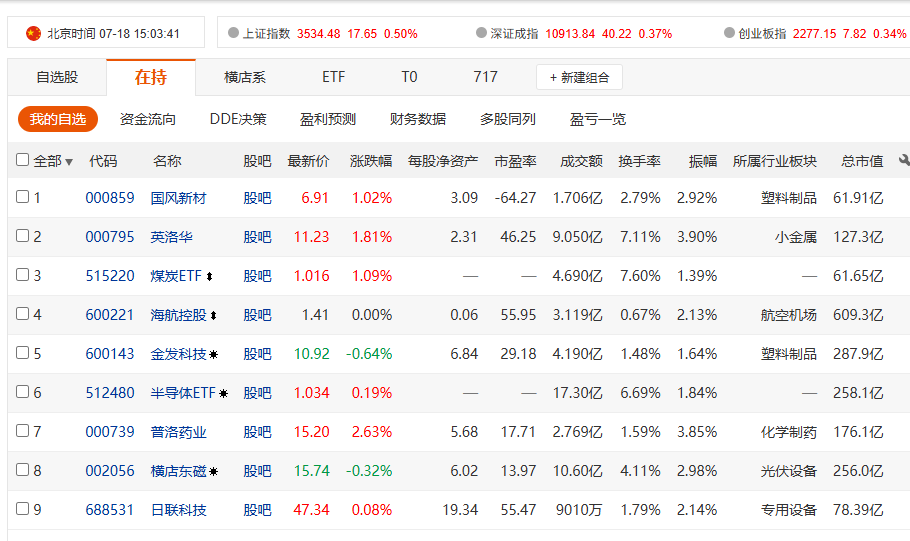Switch to 资金流向 view

coord(147,119)
